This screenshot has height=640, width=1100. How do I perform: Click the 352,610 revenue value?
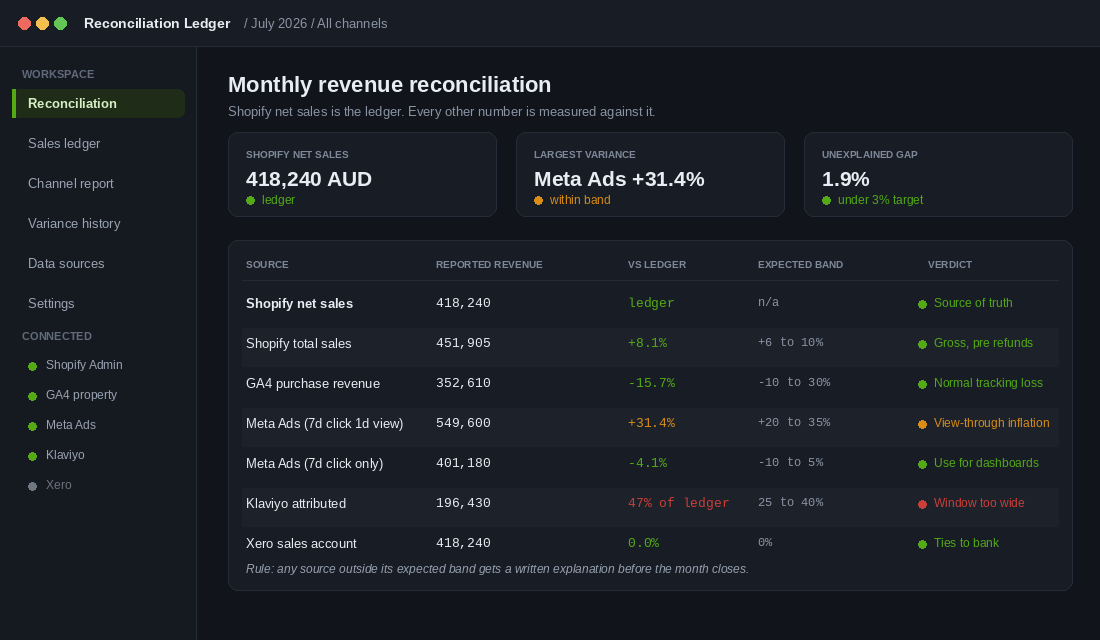click(463, 383)
